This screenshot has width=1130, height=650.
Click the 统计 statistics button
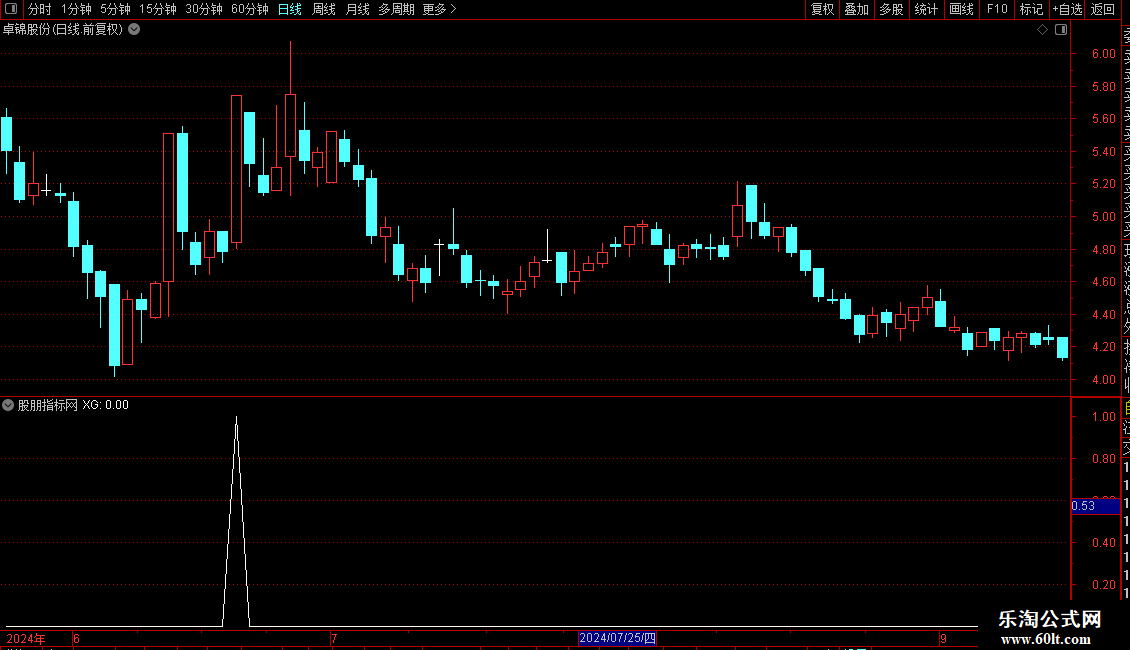point(926,9)
